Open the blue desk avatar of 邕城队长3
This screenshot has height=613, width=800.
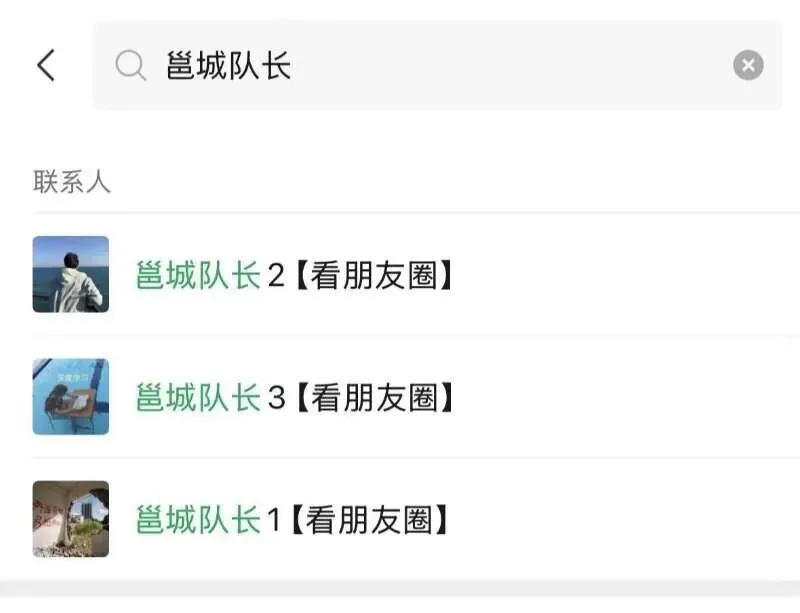tap(71, 397)
